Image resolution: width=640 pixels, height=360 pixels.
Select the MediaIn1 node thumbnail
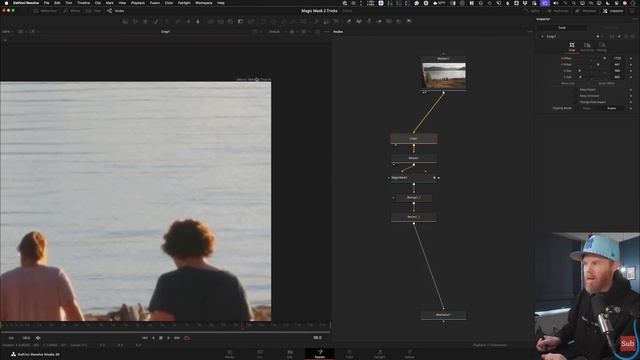coord(444,76)
